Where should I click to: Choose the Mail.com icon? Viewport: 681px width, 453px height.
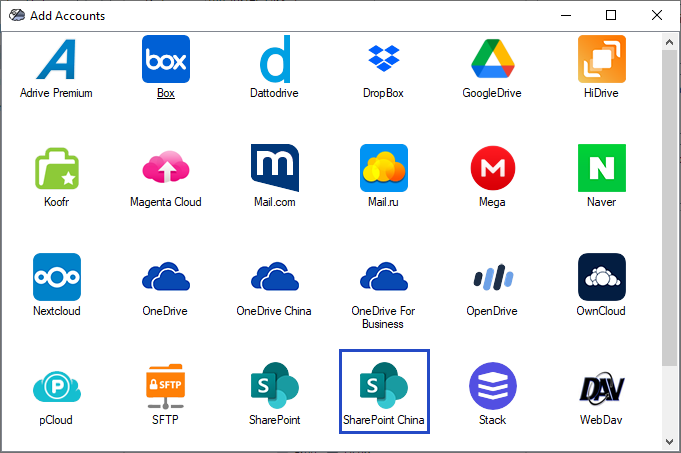click(275, 168)
